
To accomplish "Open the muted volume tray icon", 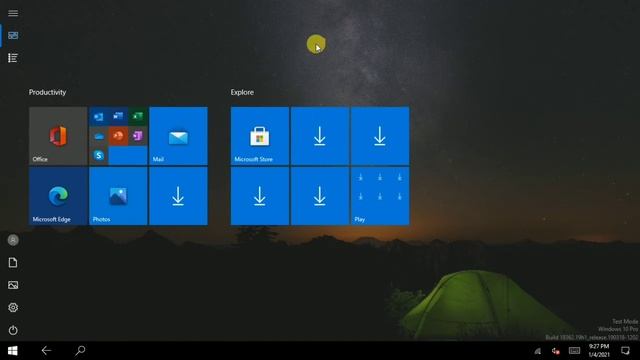I will [556, 351].
